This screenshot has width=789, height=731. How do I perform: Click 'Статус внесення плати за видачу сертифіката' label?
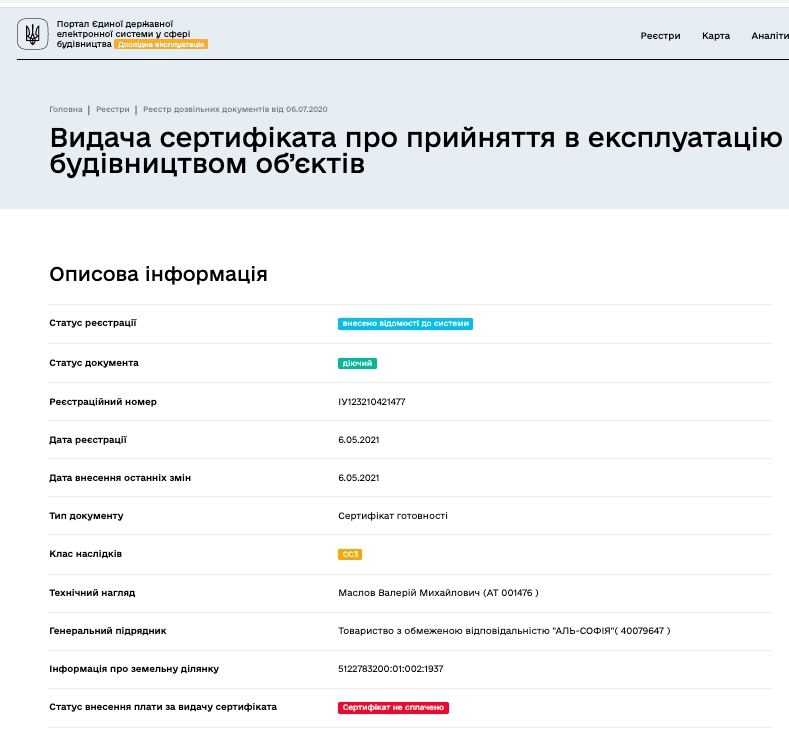tap(163, 707)
